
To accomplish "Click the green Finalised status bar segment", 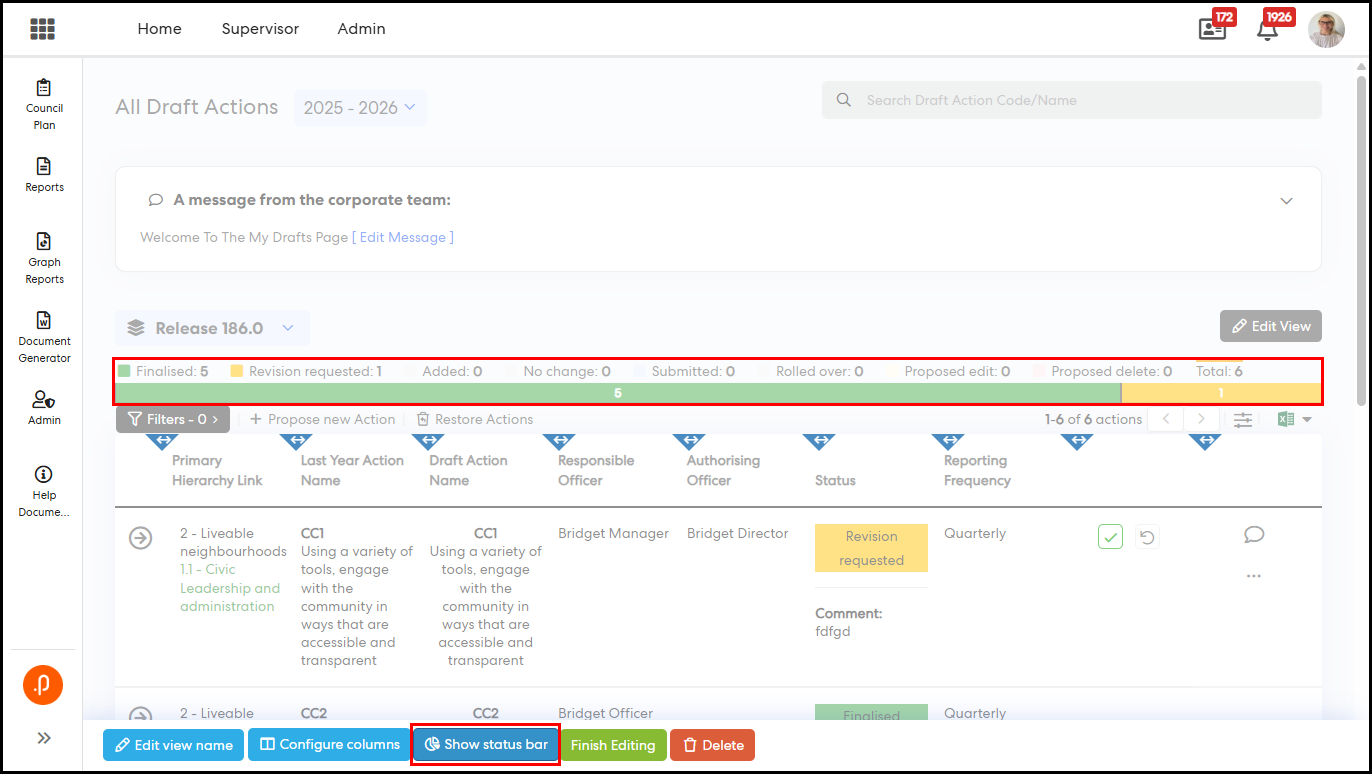I will click(x=617, y=394).
